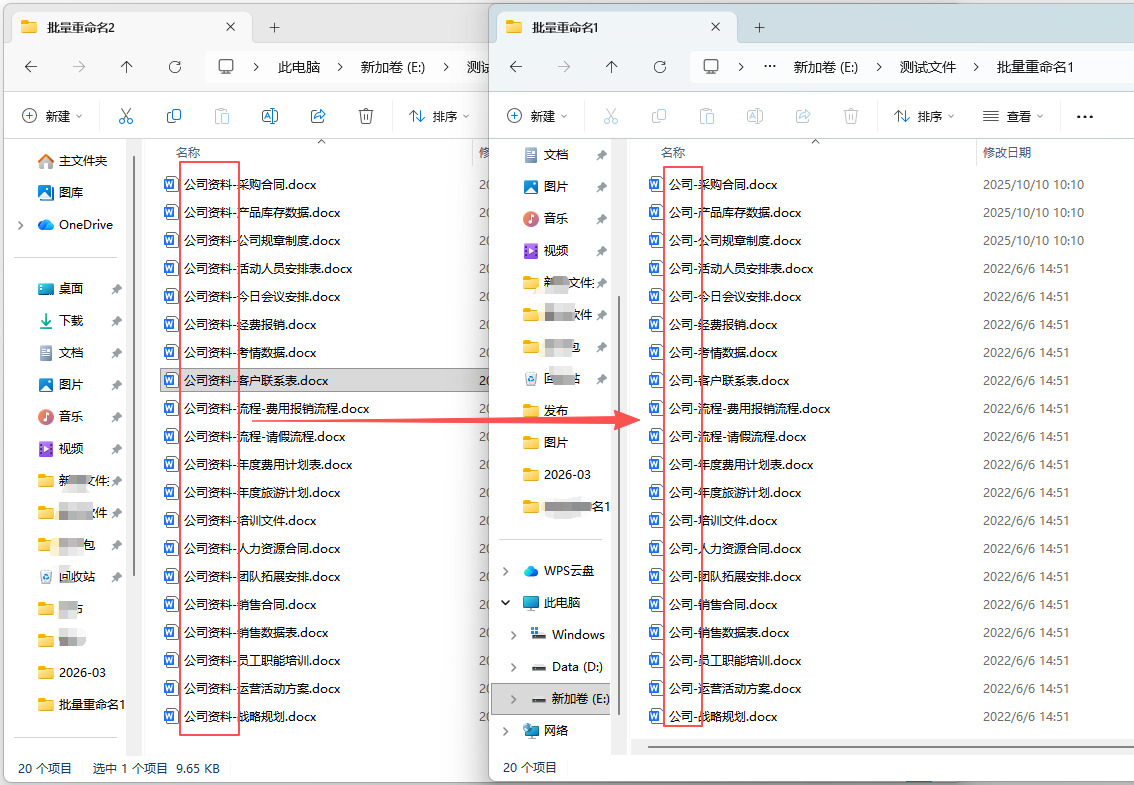1134x785 pixels.
Task: Click 新加卷 (E:) breadcrumb in 批量重命名1
Action: 825,67
